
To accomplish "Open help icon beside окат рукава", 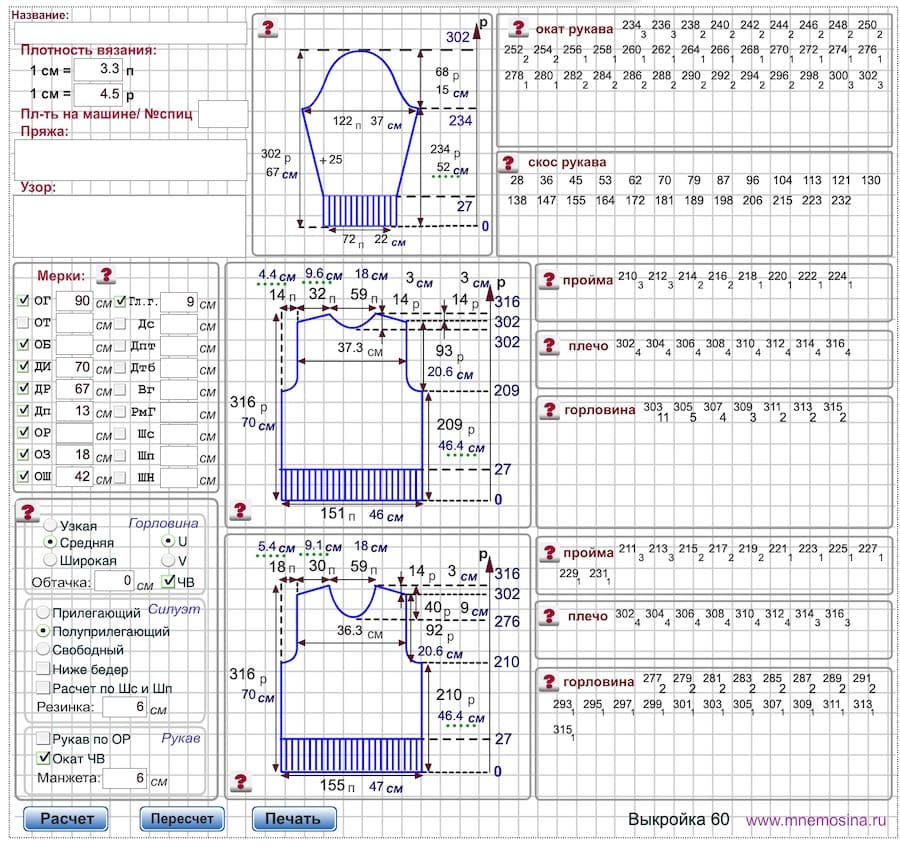I will [518, 28].
